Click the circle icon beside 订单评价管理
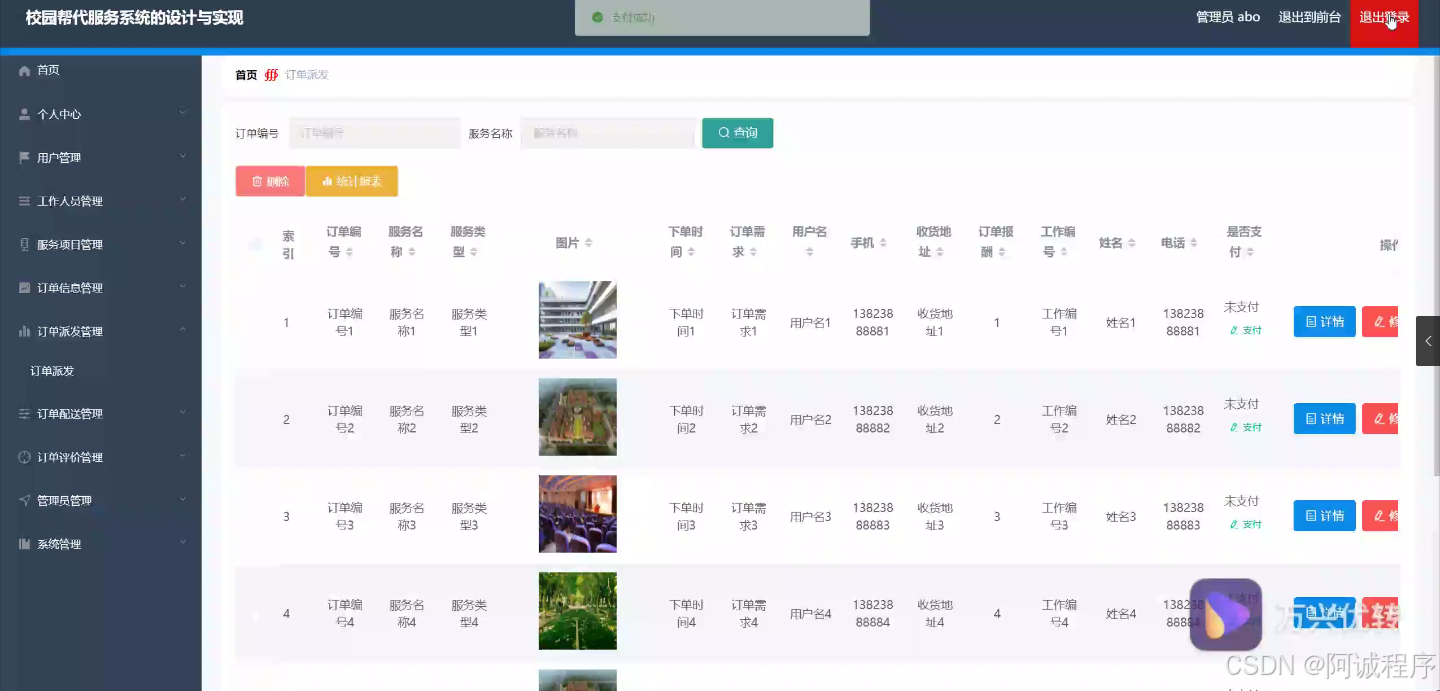This screenshot has width=1440, height=691. coord(25,457)
